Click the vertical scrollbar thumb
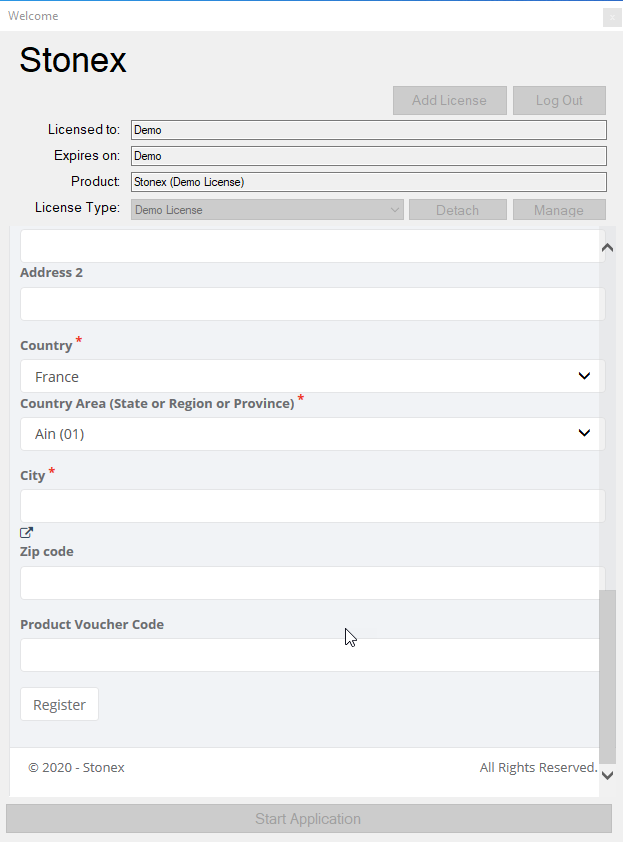 click(x=607, y=677)
